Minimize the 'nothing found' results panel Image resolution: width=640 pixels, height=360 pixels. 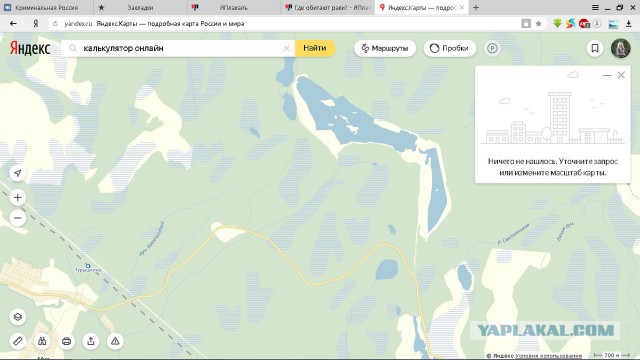[x=607, y=76]
